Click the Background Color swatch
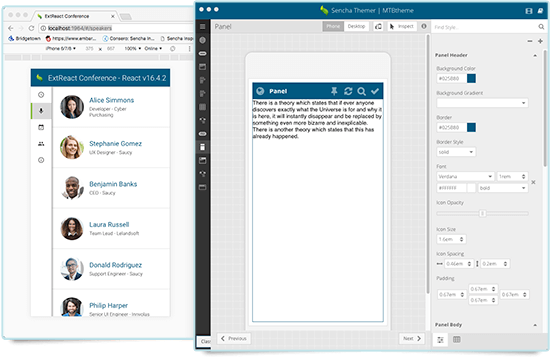The image size is (550, 362). (471, 78)
